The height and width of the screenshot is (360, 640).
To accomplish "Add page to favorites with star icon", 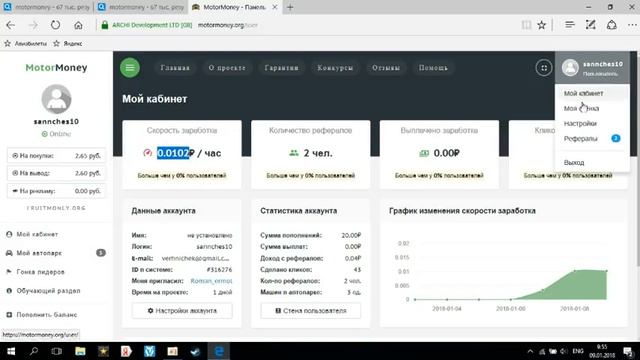I will [542, 25].
